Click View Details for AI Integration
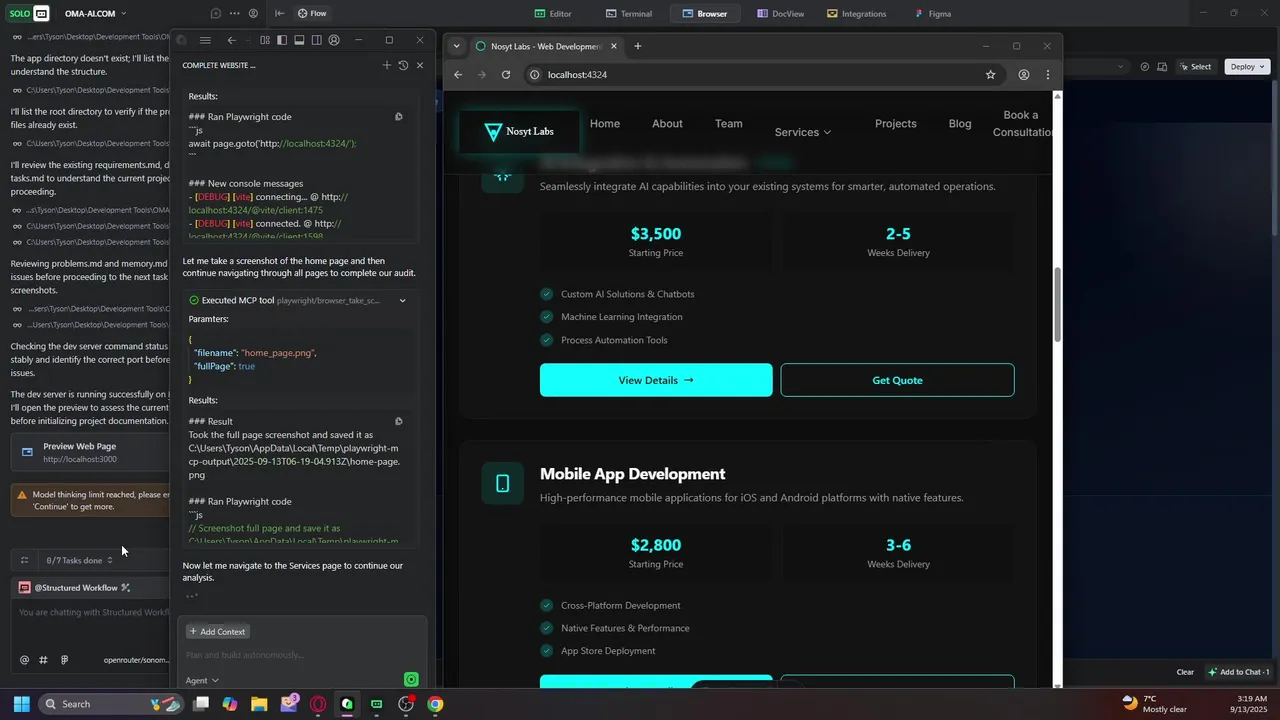 (656, 380)
